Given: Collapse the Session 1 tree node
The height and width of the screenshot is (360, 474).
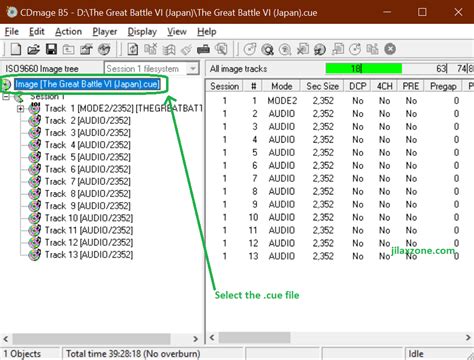Looking at the screenshot, I should pos(6,97).
